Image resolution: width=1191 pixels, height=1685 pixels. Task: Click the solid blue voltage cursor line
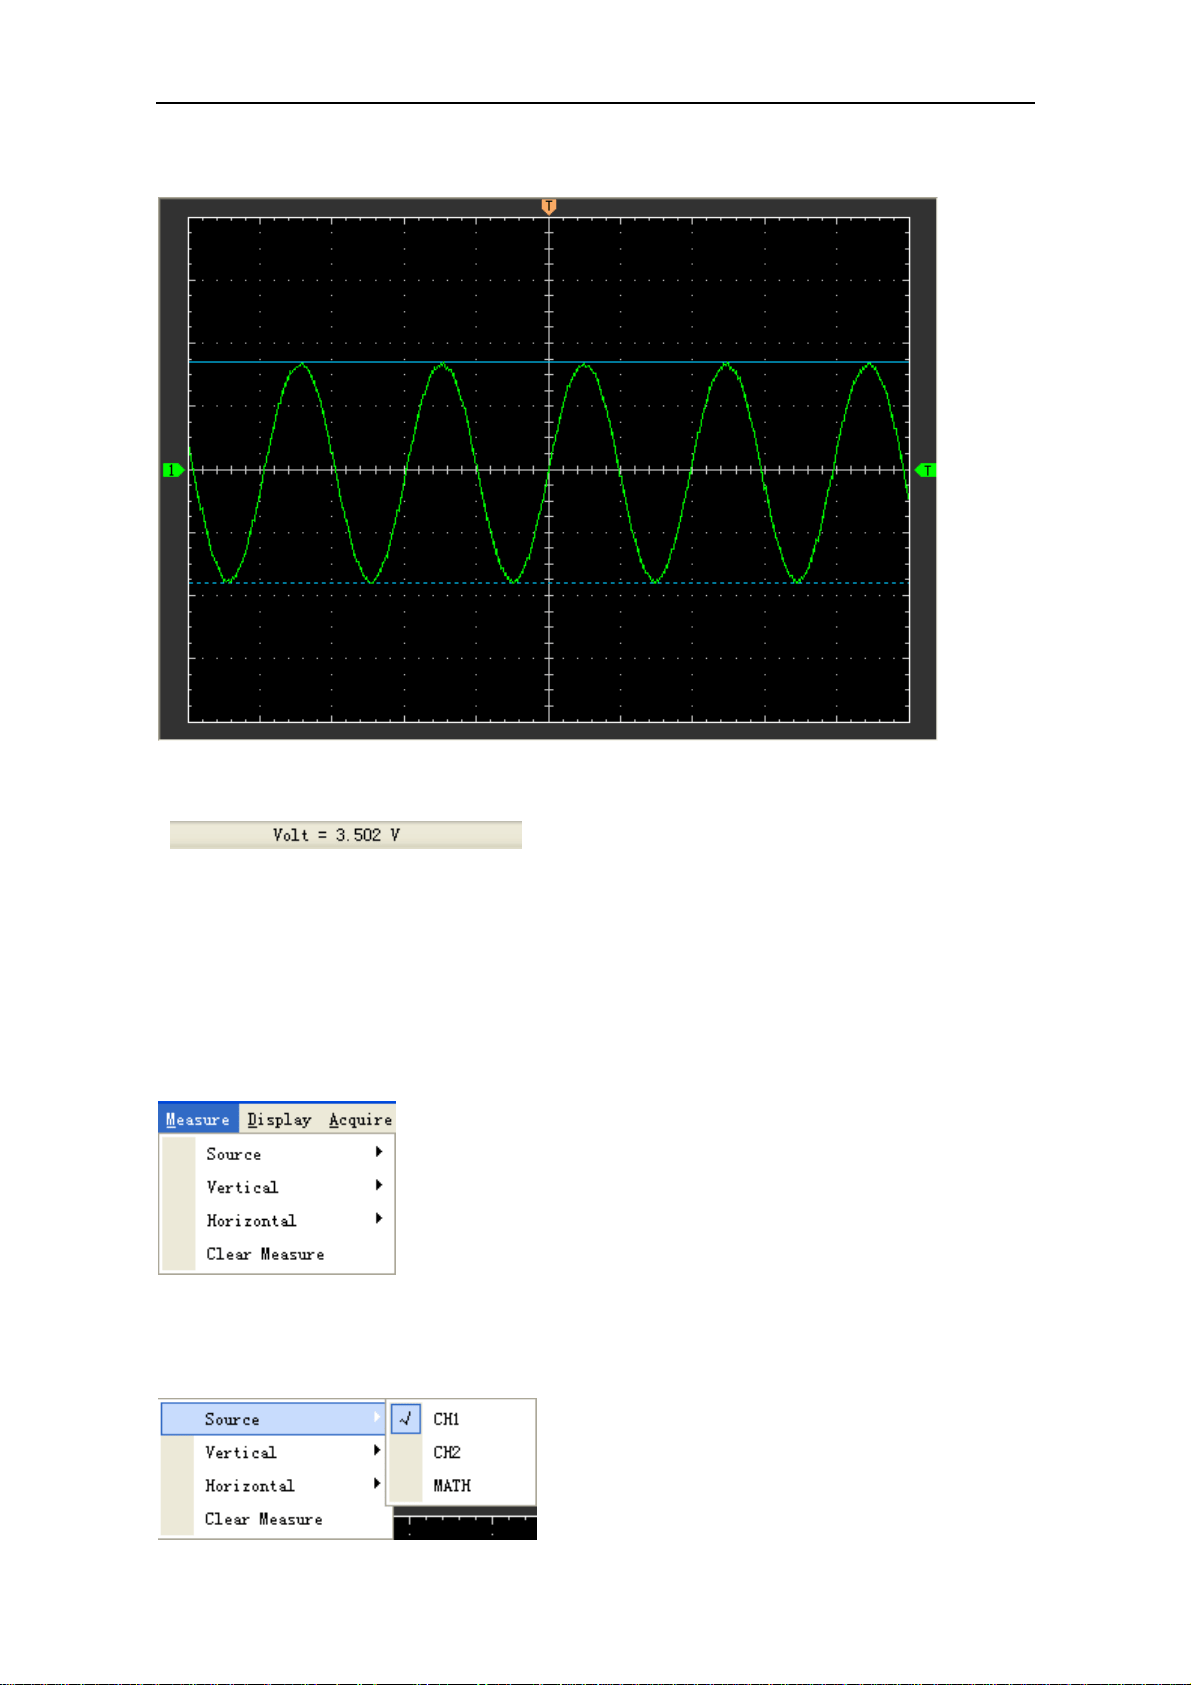click(x=548, y=362)
